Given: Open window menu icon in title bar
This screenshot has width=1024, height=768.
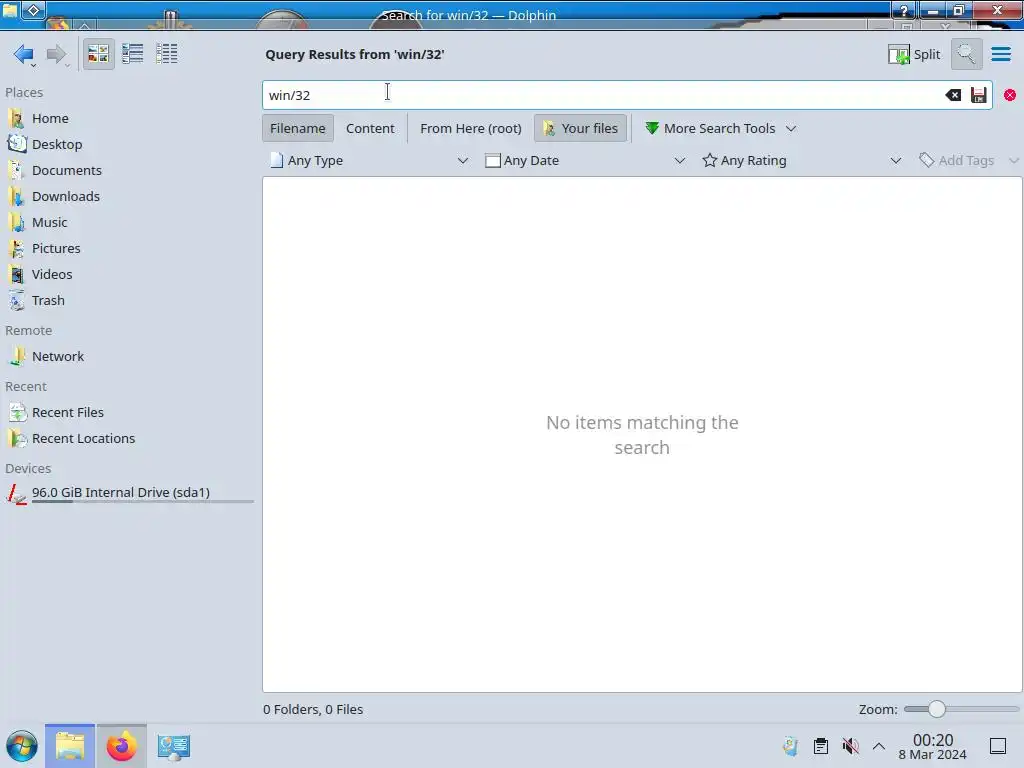Looking at the screenshot, I should click(10, 10).
